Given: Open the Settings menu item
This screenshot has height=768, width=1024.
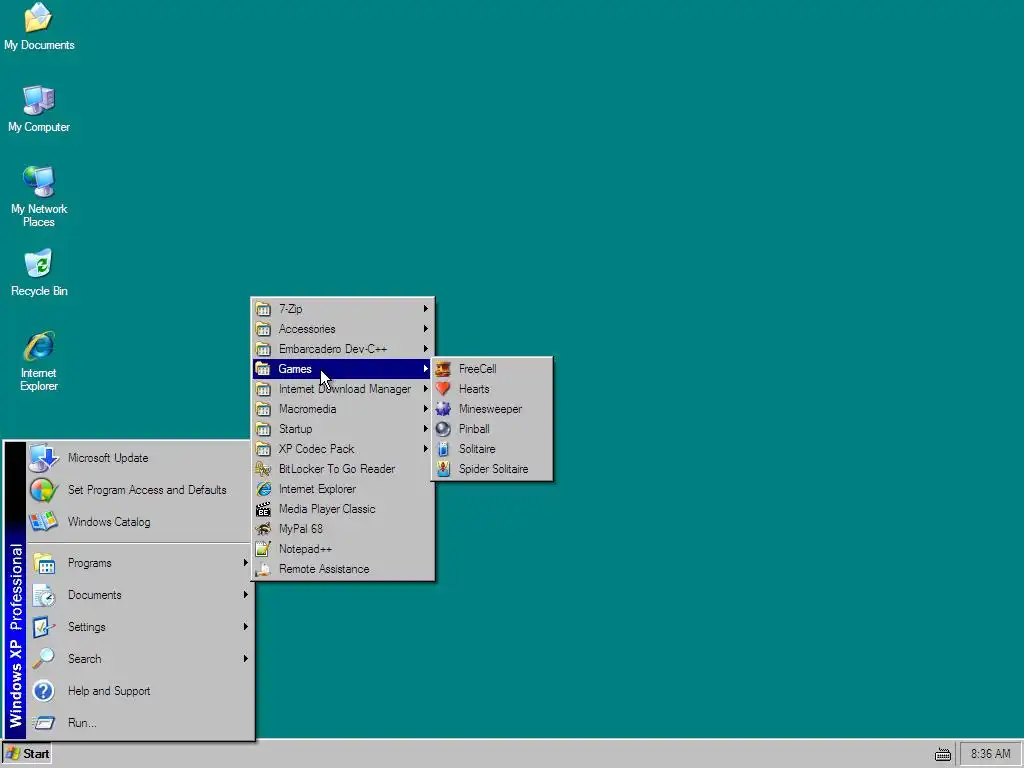Looking at the screenshot, I should (139, 627).
